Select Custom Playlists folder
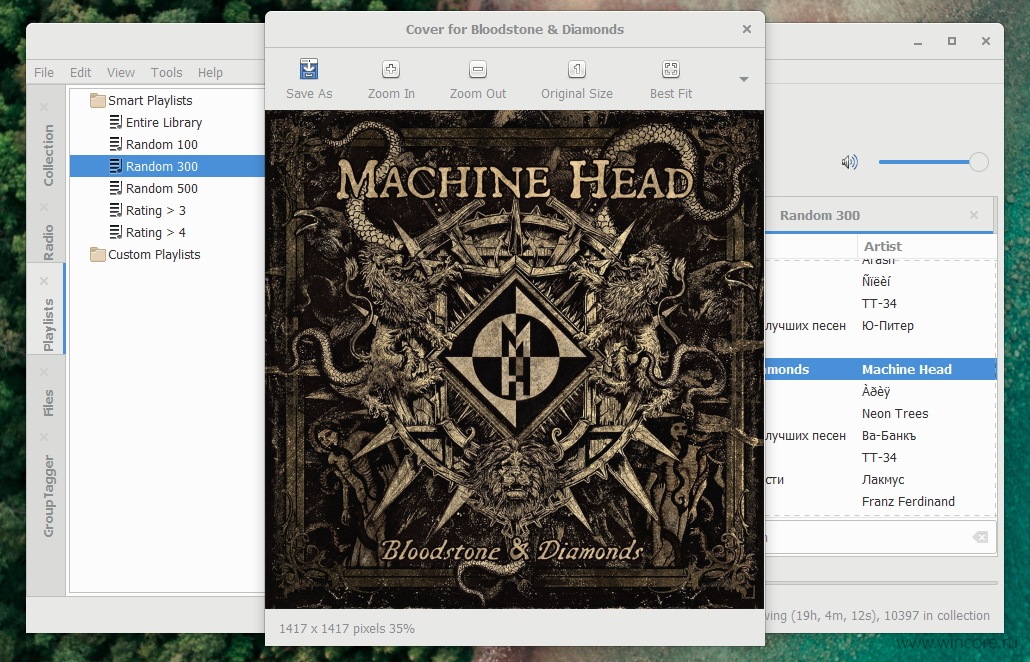 coord(154,254)
